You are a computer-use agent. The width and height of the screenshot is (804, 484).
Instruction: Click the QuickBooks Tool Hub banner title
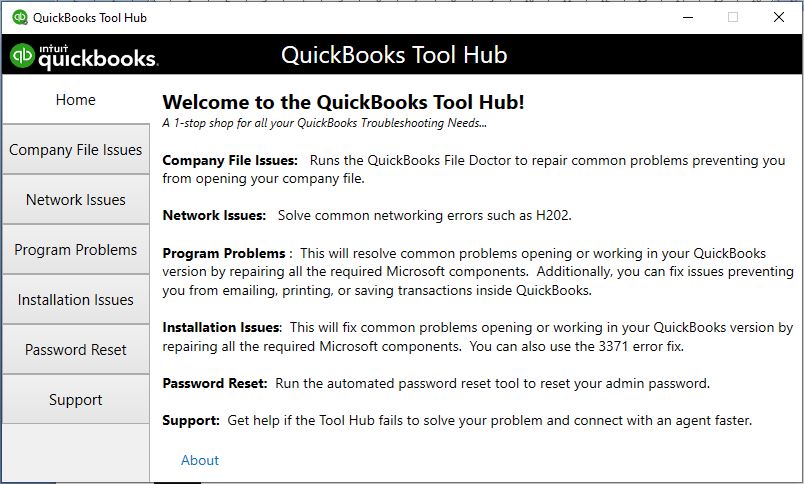coord(394,55)
